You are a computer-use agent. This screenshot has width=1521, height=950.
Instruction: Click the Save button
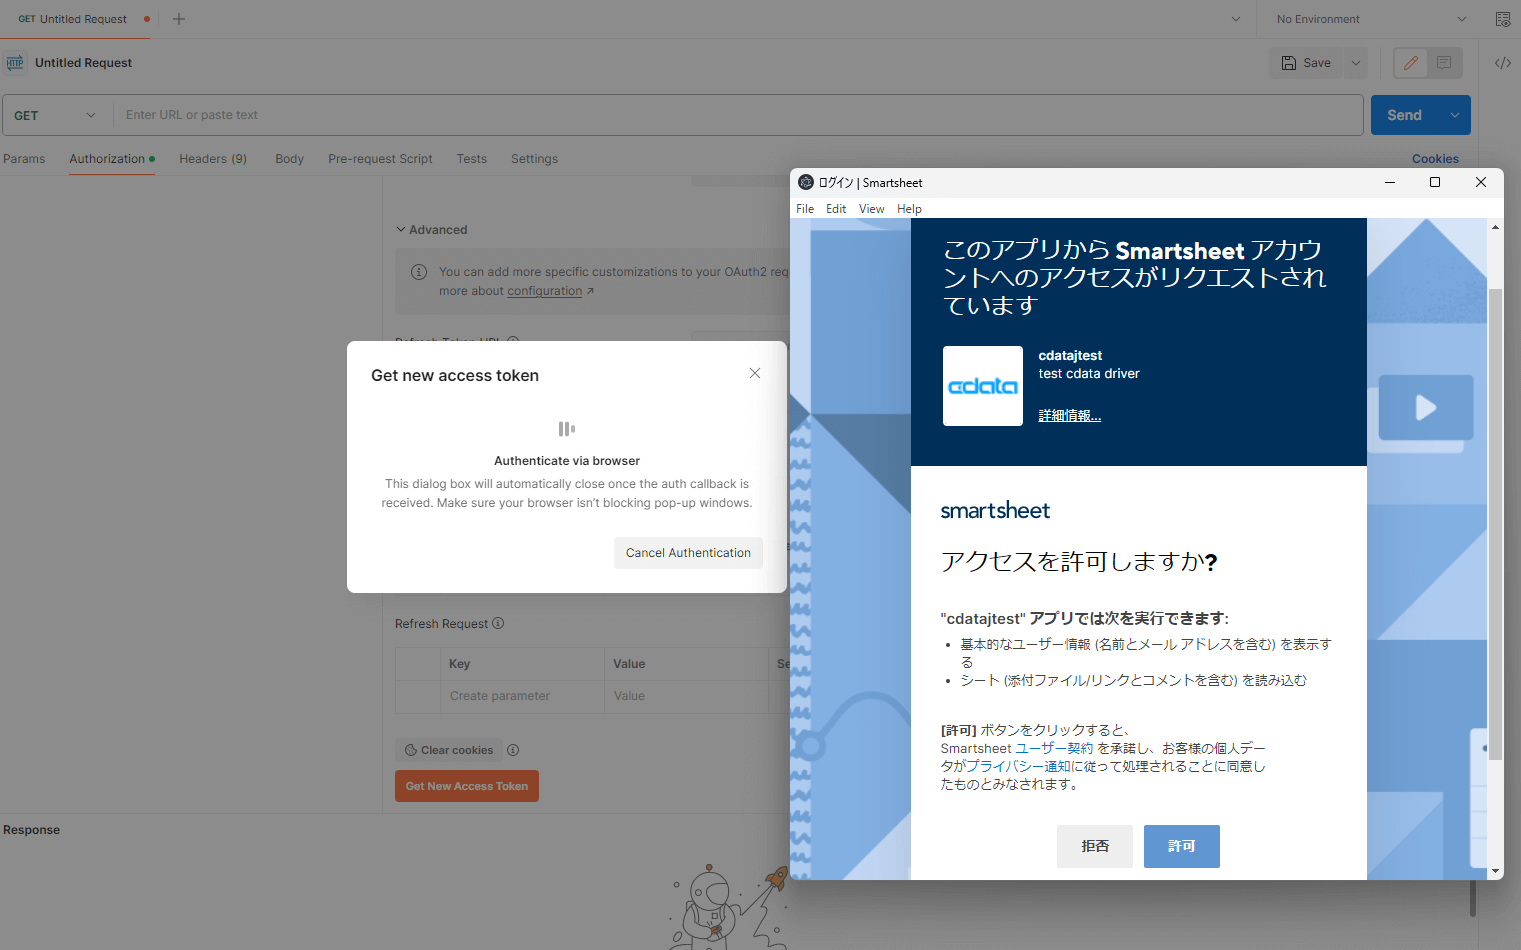1306,63
